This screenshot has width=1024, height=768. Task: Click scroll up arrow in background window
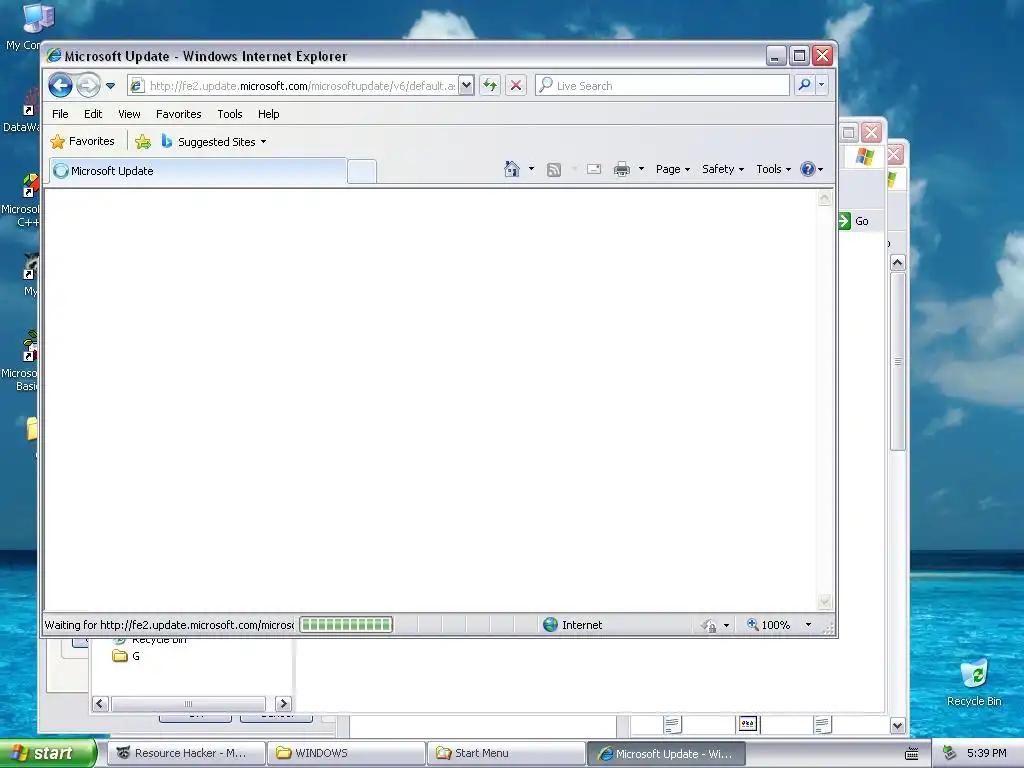point(897,263)
